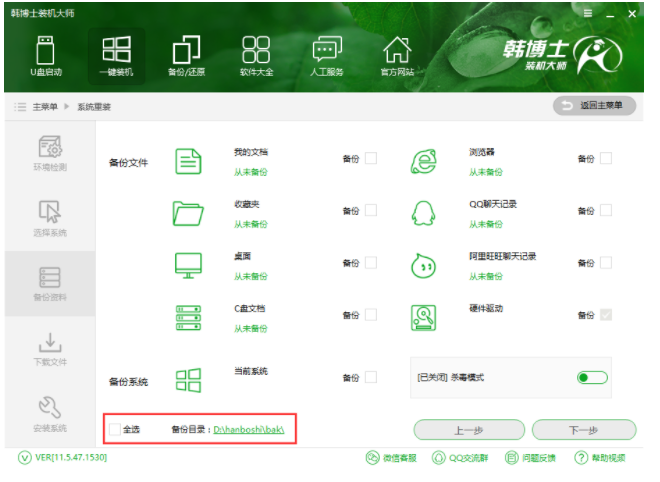The image size is (660, 482).
Task: Check backup box for 我的文档
Action: pos(371,158)
